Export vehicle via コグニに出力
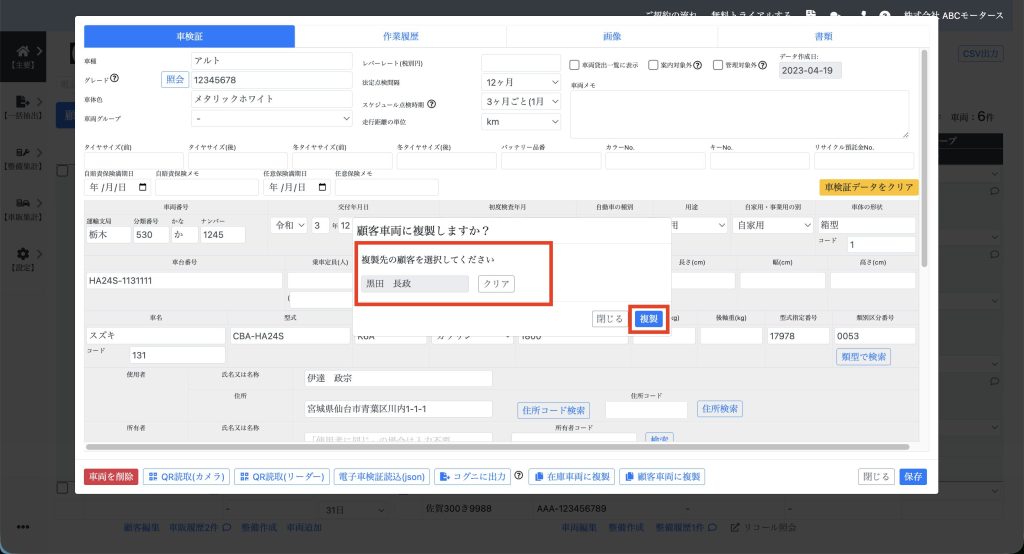 pyautogui.click(x=473, y=477)
